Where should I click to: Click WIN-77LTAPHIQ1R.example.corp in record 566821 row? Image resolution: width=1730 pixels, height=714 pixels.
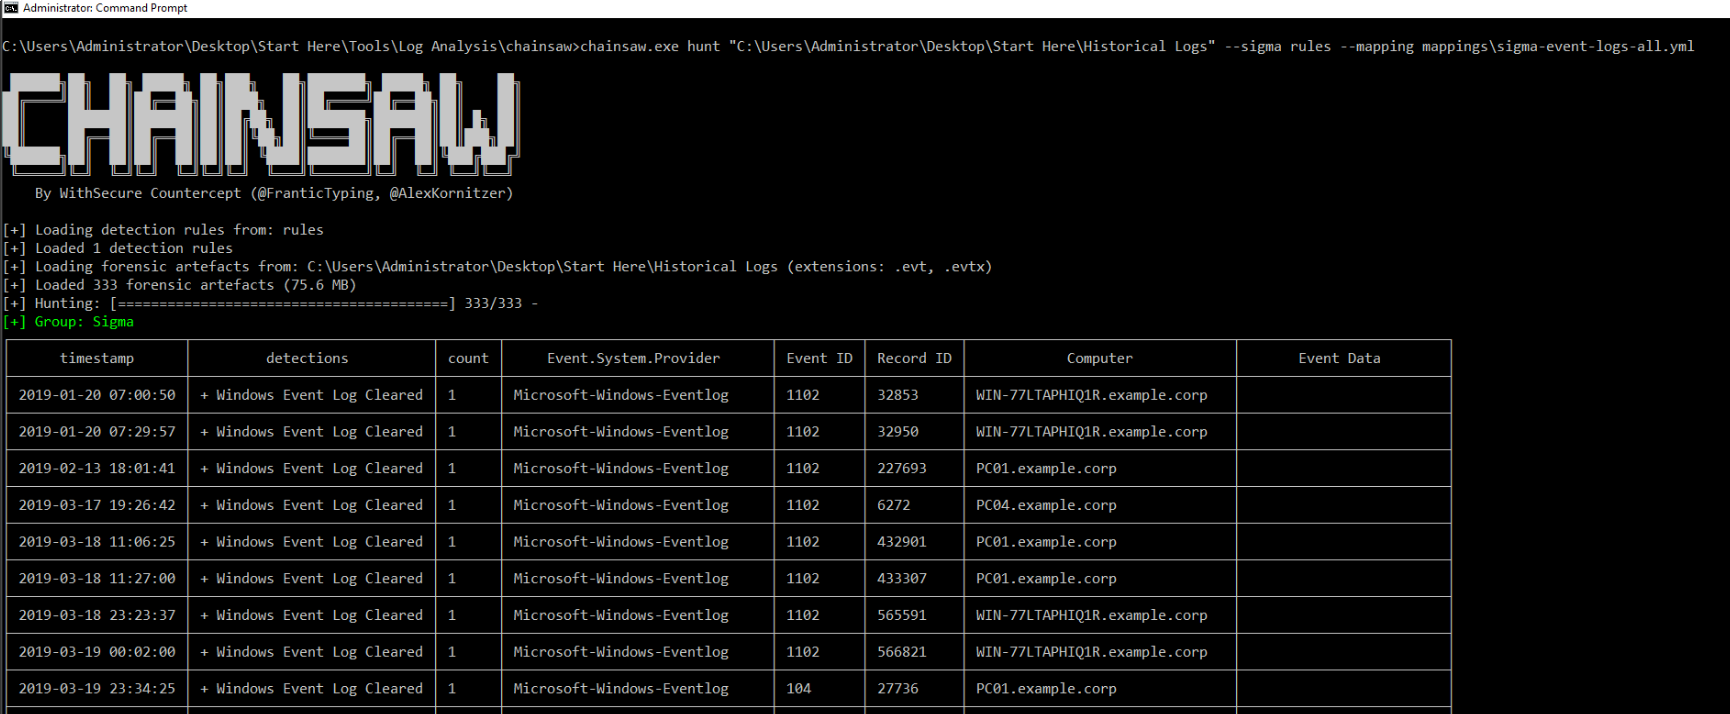click(1092, 652)
